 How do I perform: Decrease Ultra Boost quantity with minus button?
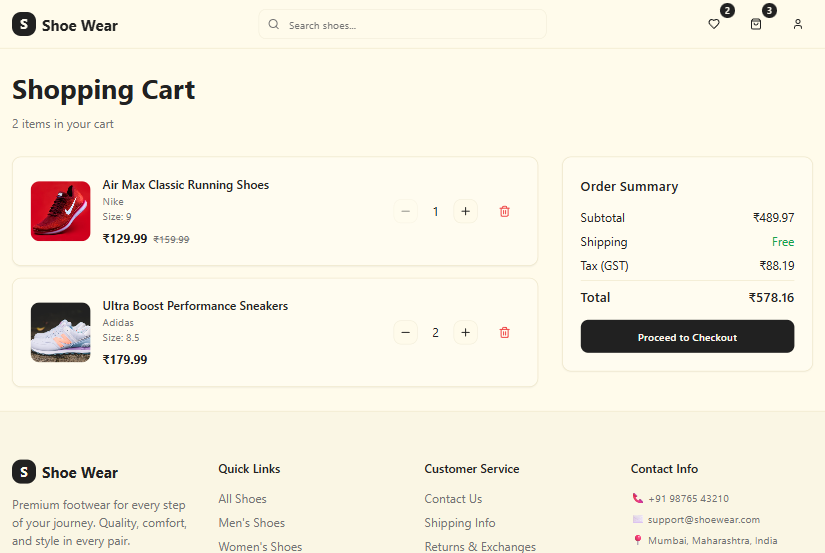coord(405,332)
